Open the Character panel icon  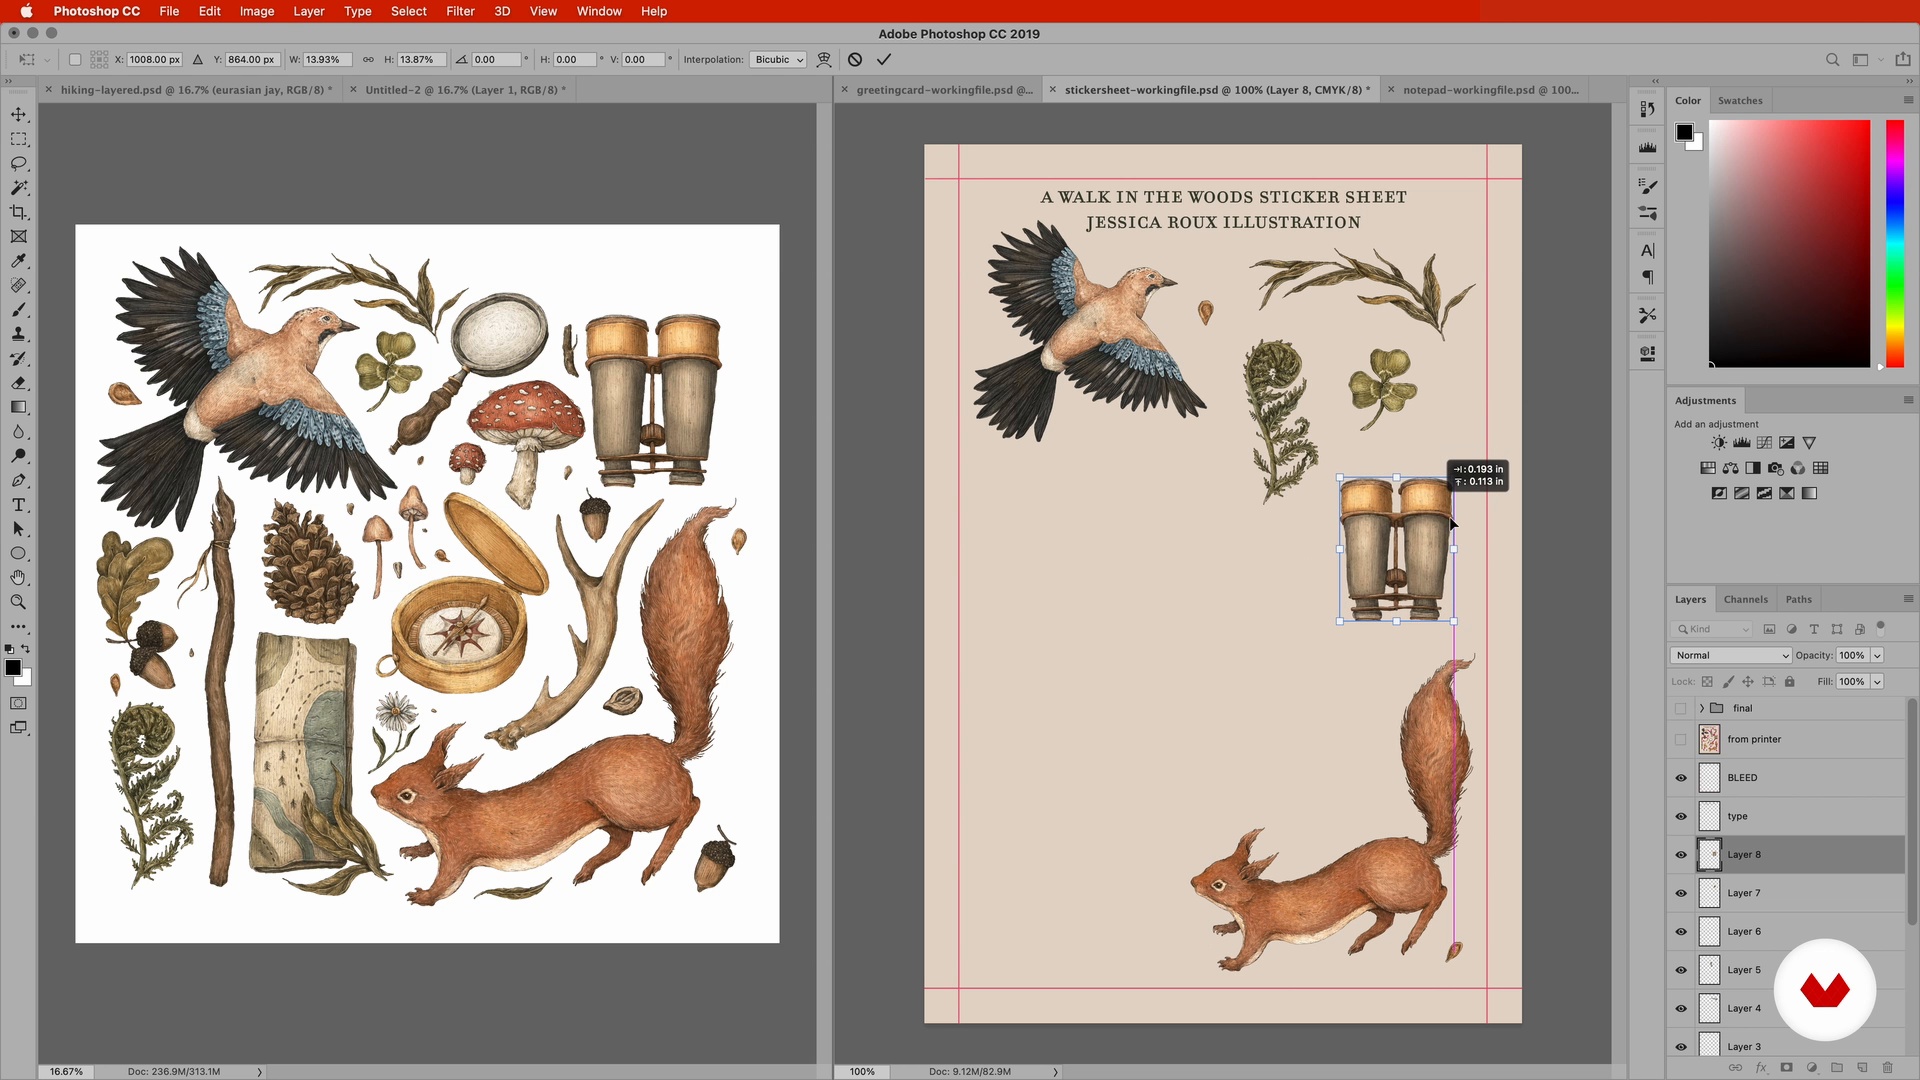click(x=1648, y=251)
